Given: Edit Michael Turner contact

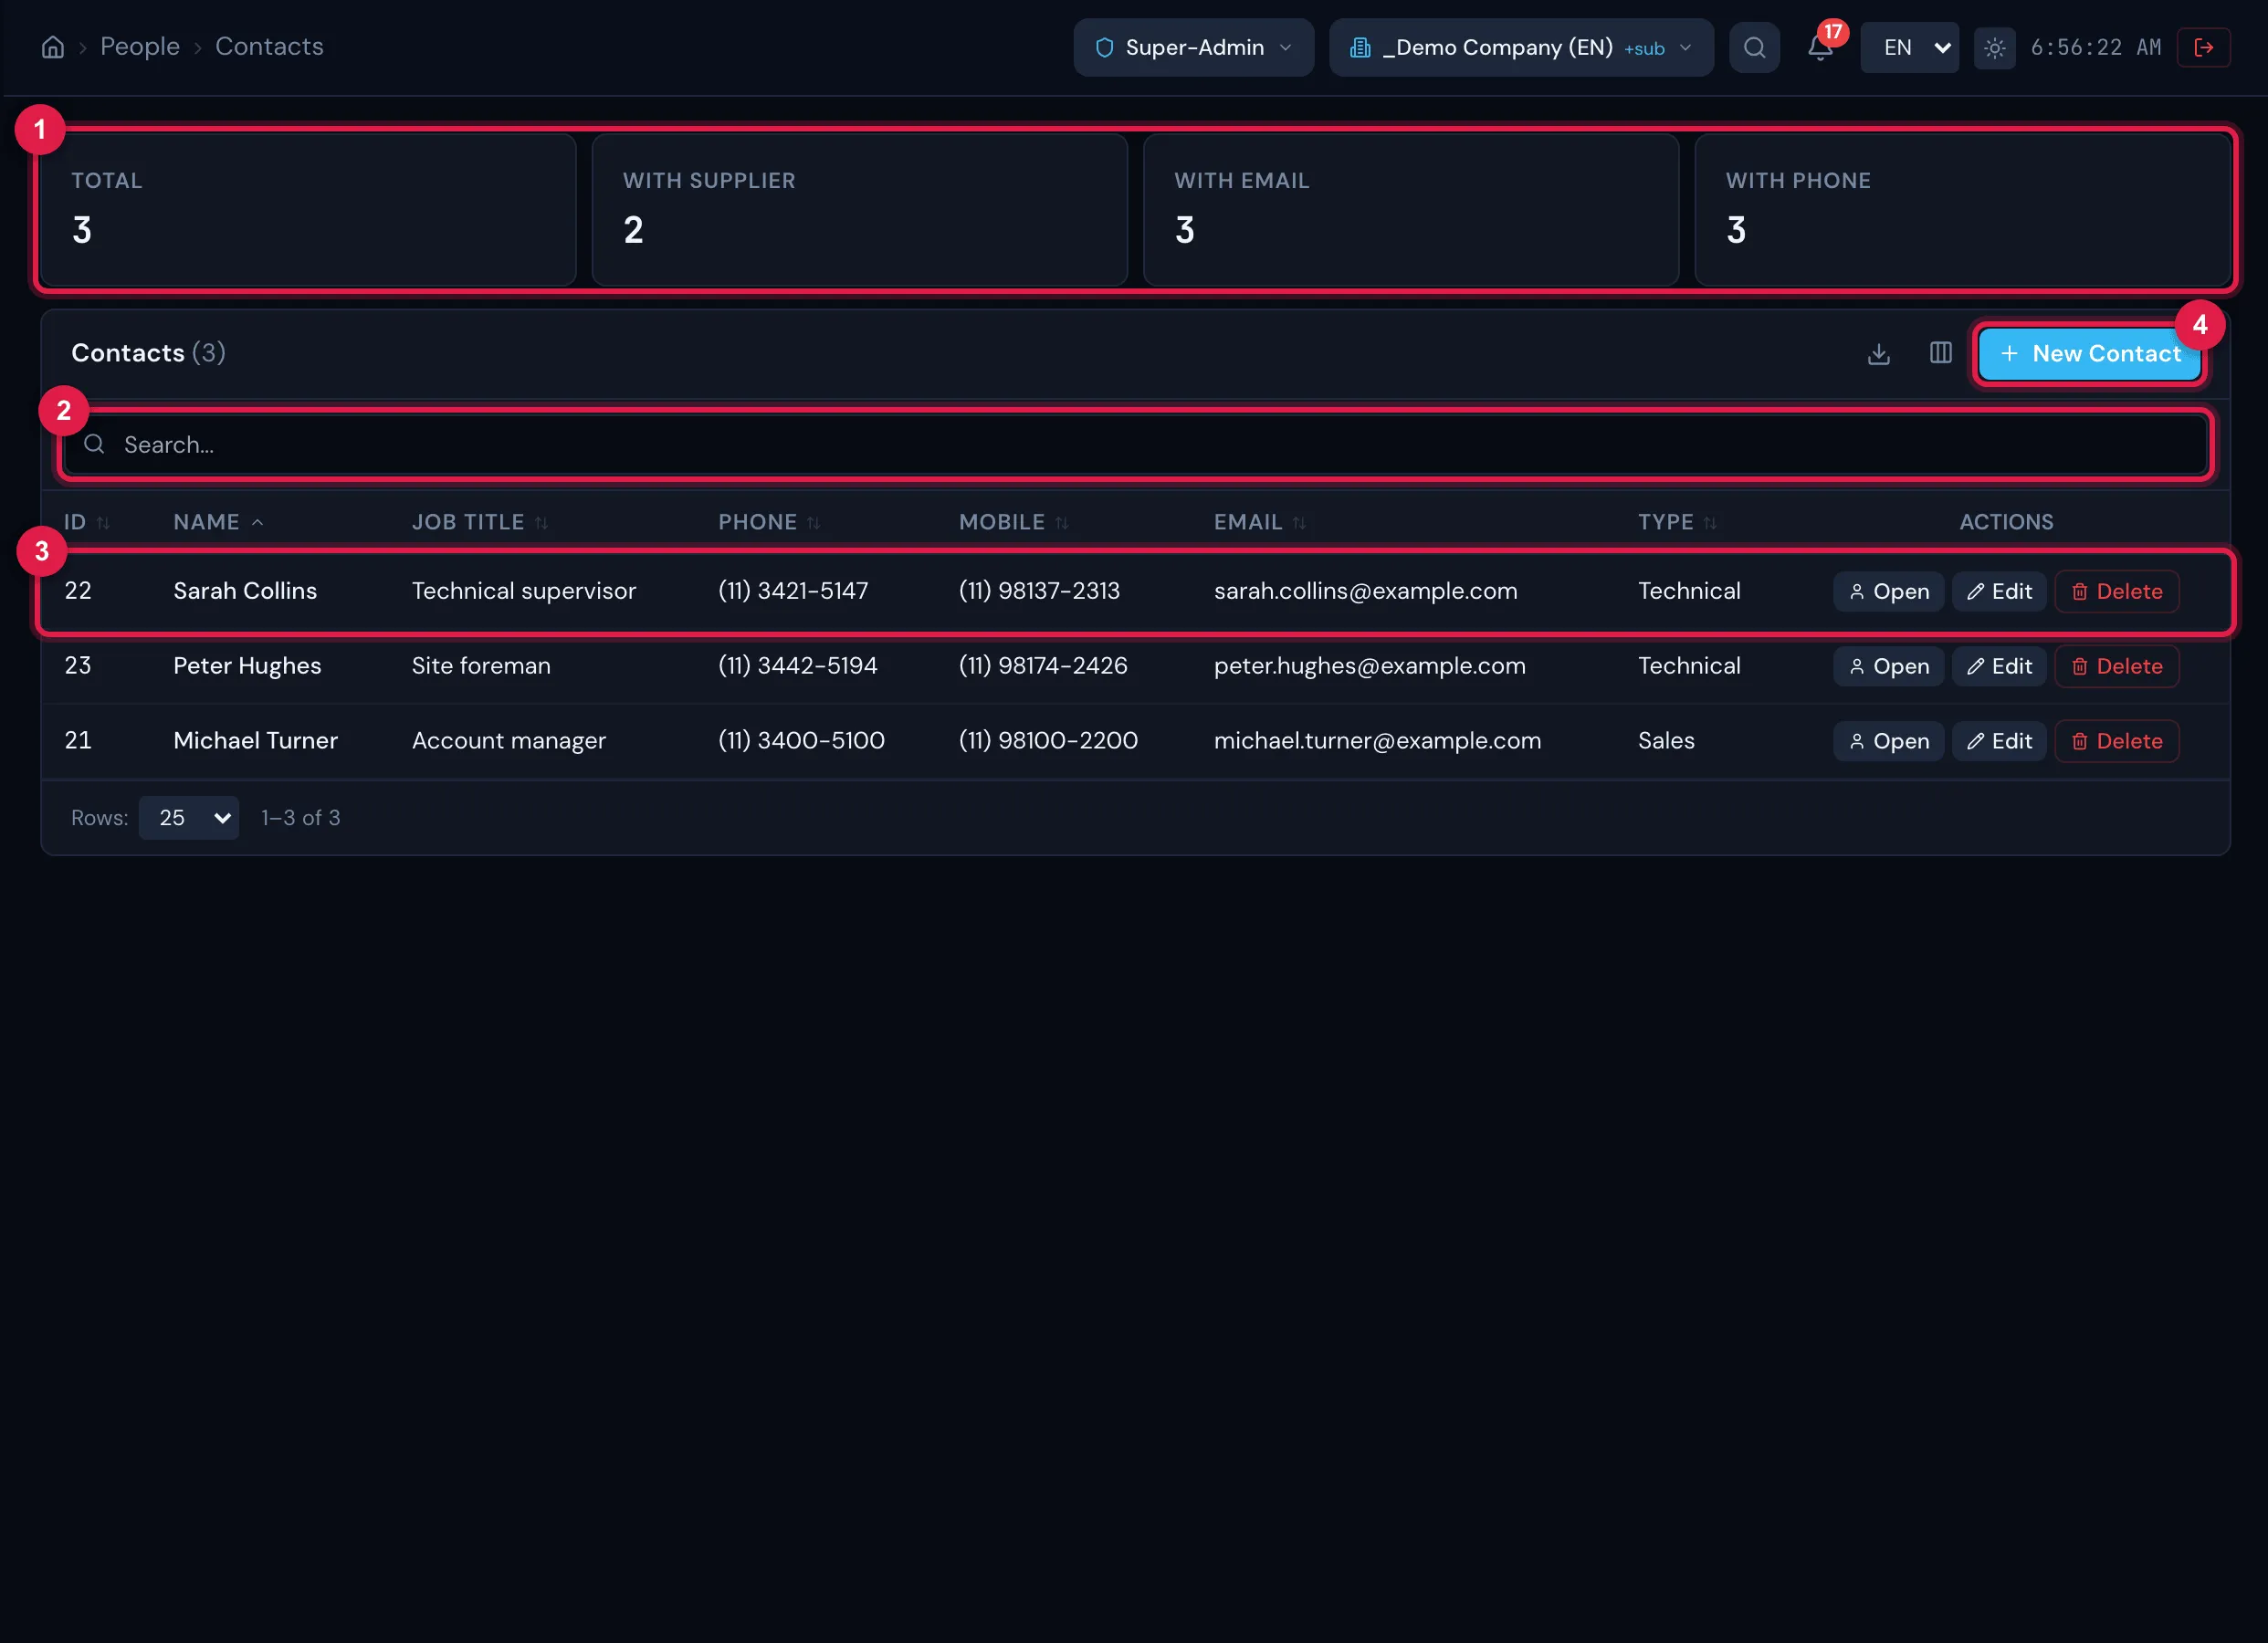Looking at the screenshot, I should pos(1998,741).
